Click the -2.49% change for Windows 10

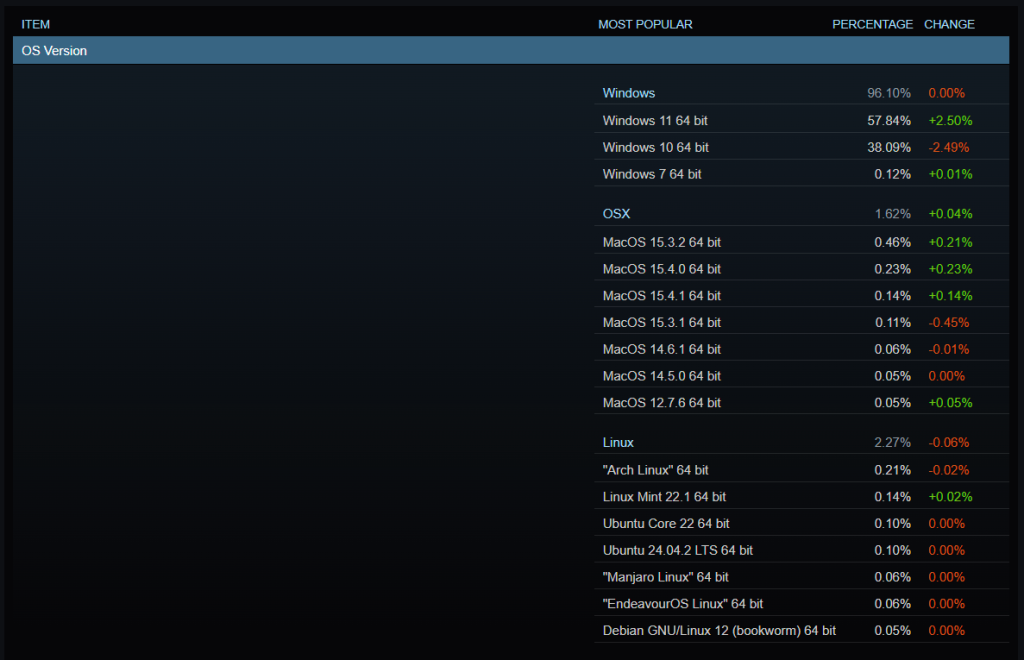948,147
